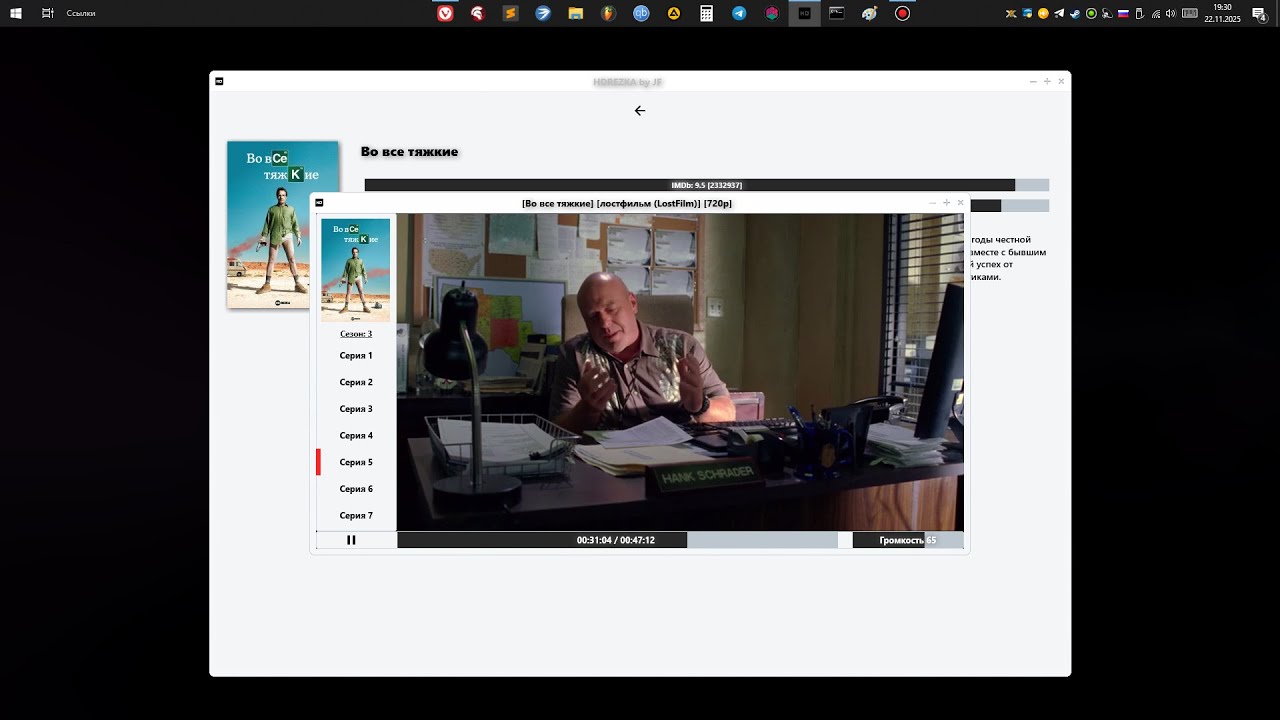The width and height of the screenshot is (1280, 720).
Task: Open the clock and calendar showing 19:30
Action: coord(1222,13)
